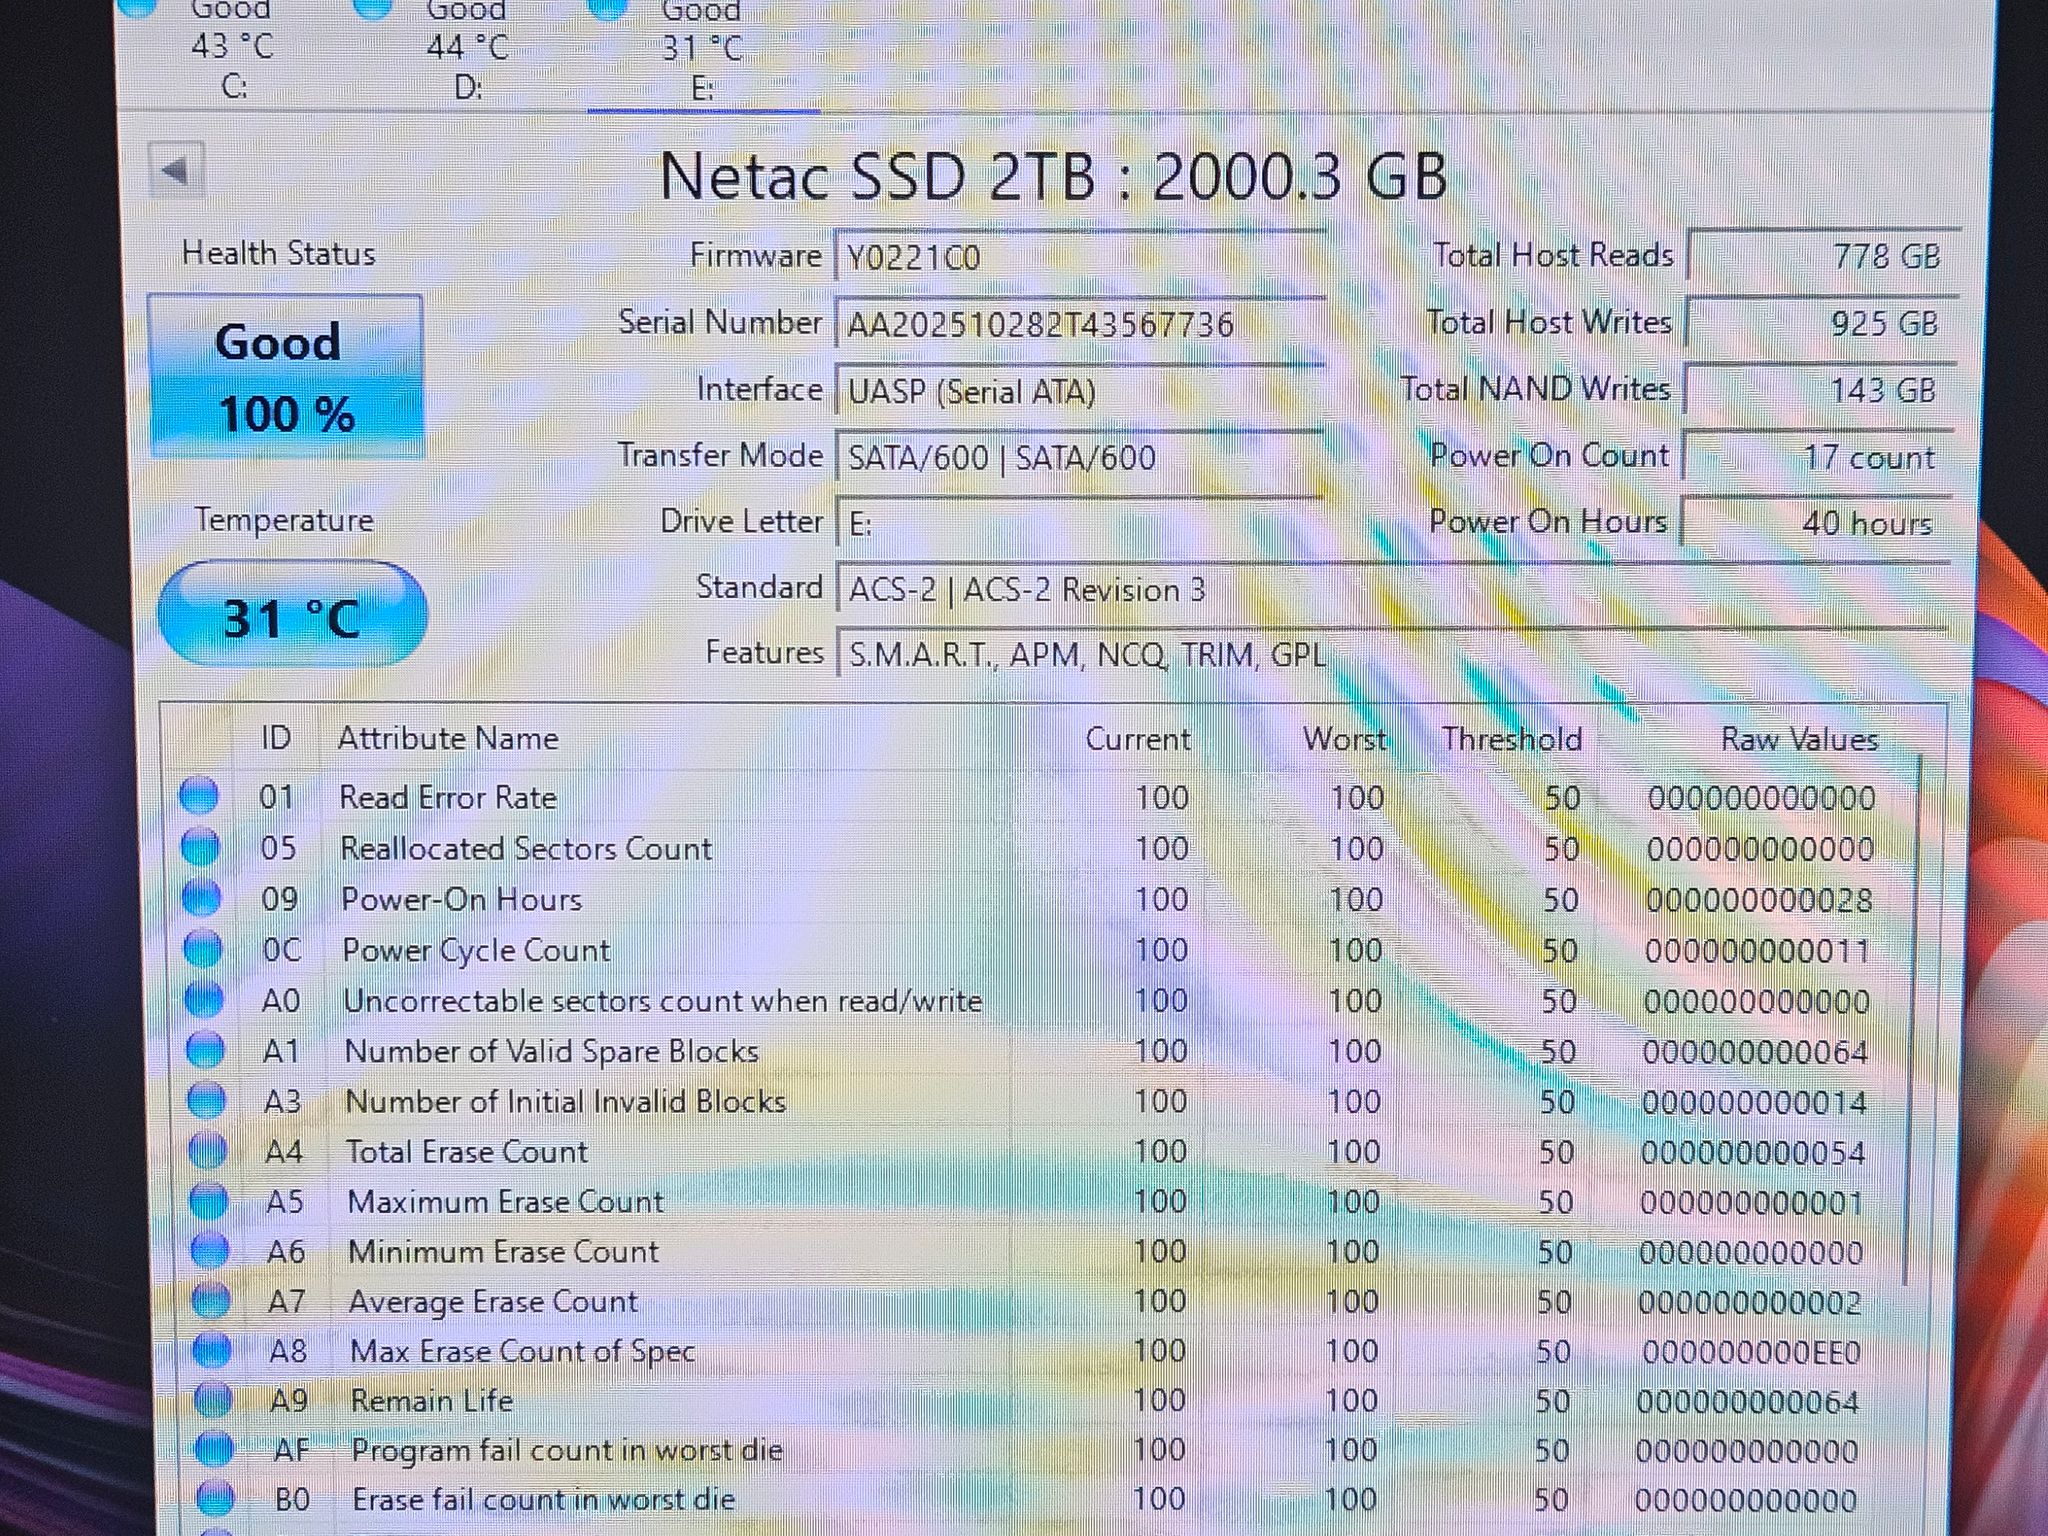Select the status icon of Power-On Hours row
The image size is (2048, 1536).
201,897
